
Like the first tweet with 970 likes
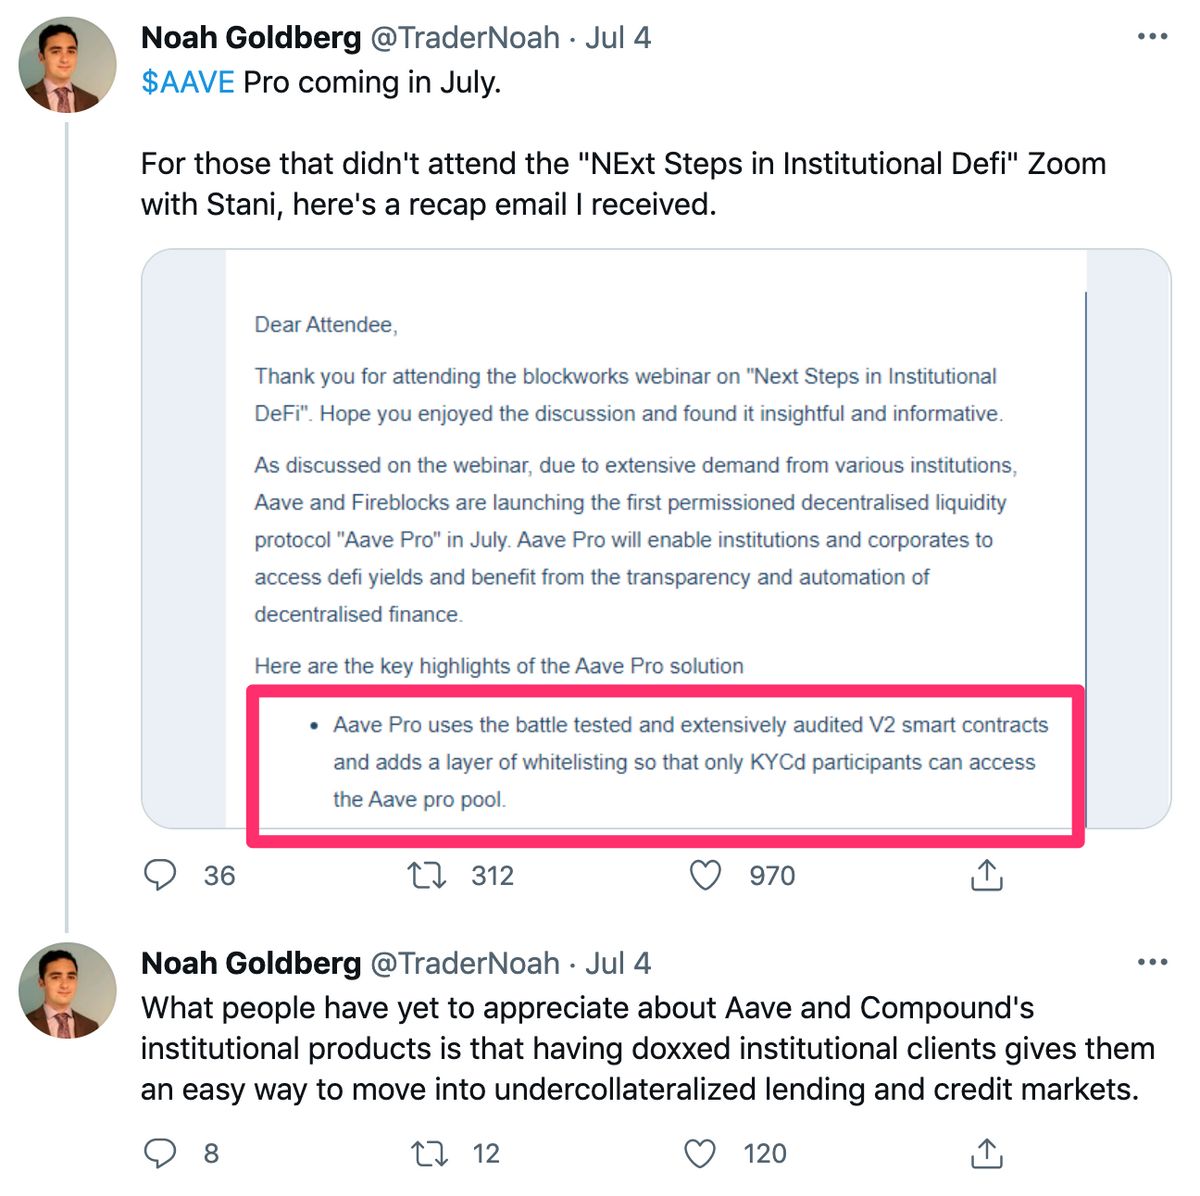click(706, 875)
